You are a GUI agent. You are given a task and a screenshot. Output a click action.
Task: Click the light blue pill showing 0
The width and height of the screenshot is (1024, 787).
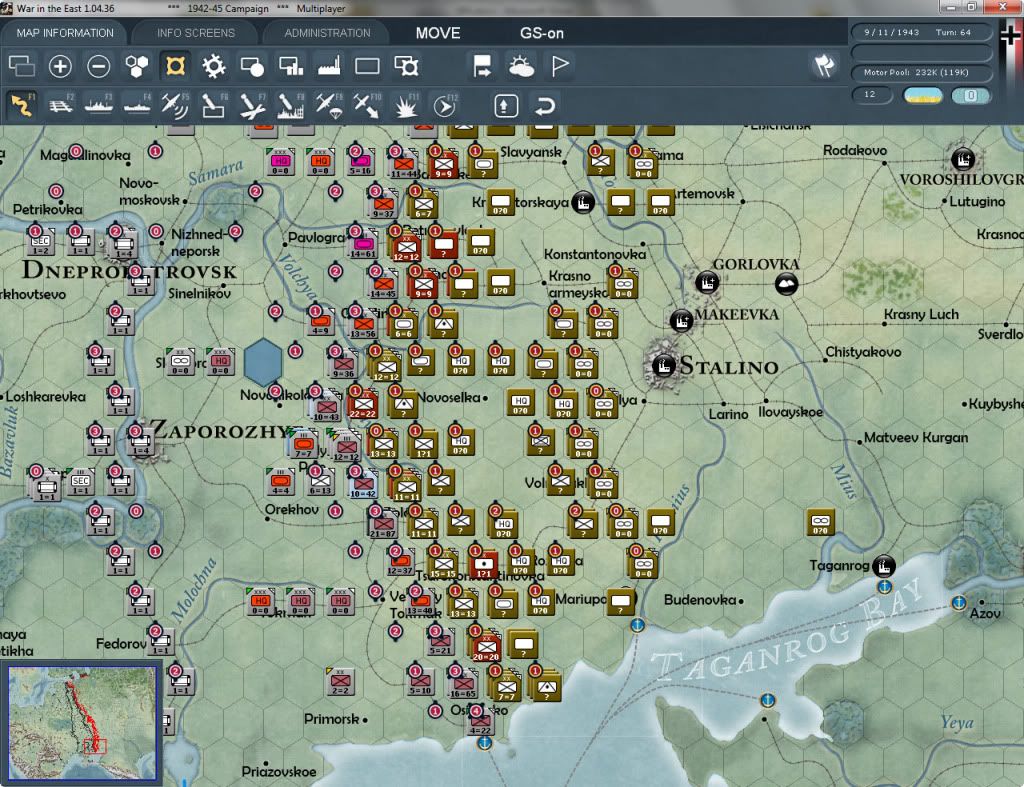(971, 95)
